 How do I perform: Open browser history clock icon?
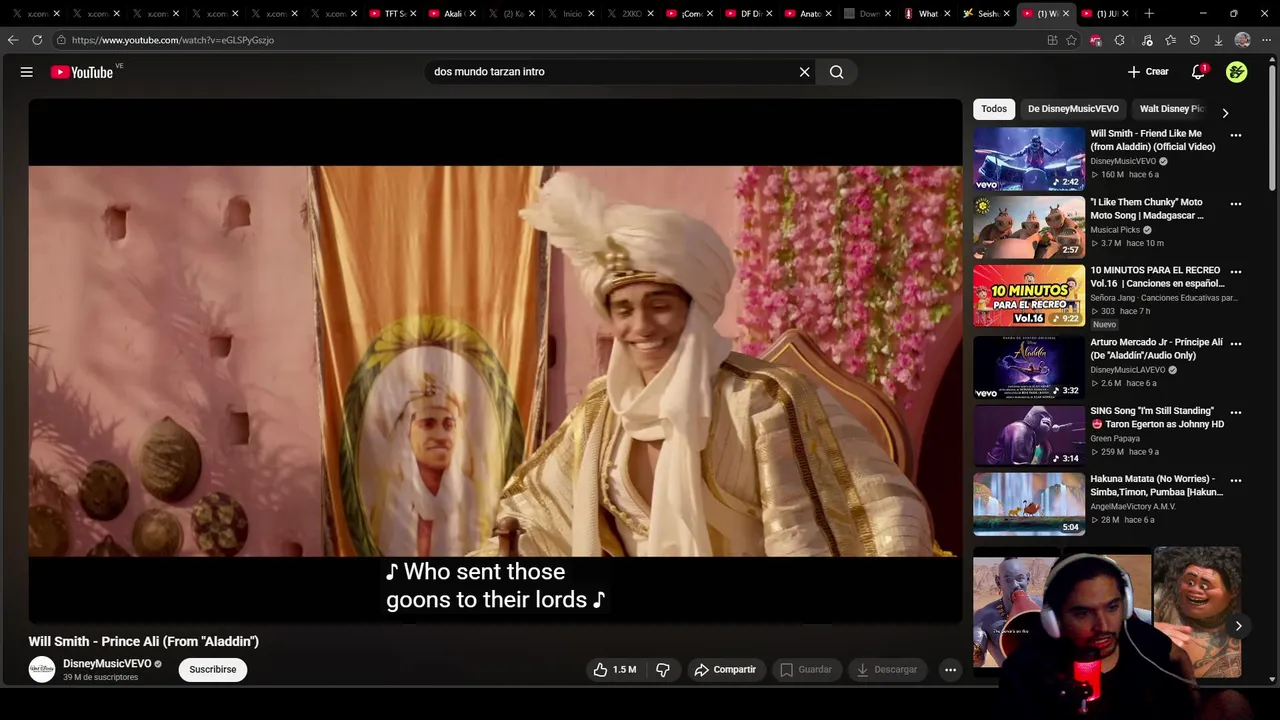1194,40
